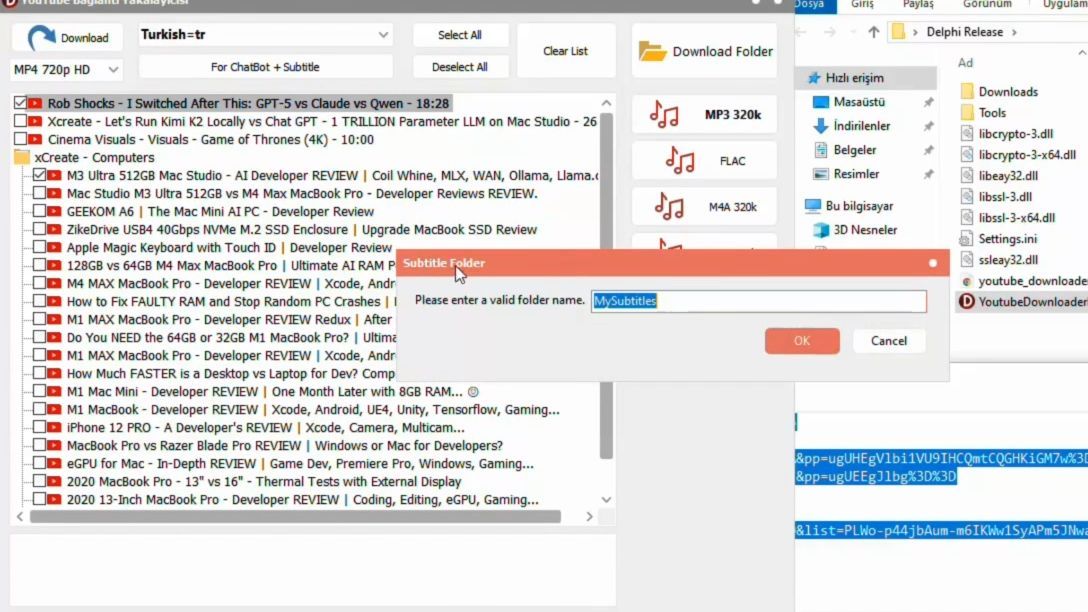Select the iPhone 12 PRO video row

[x=266, y=427]
